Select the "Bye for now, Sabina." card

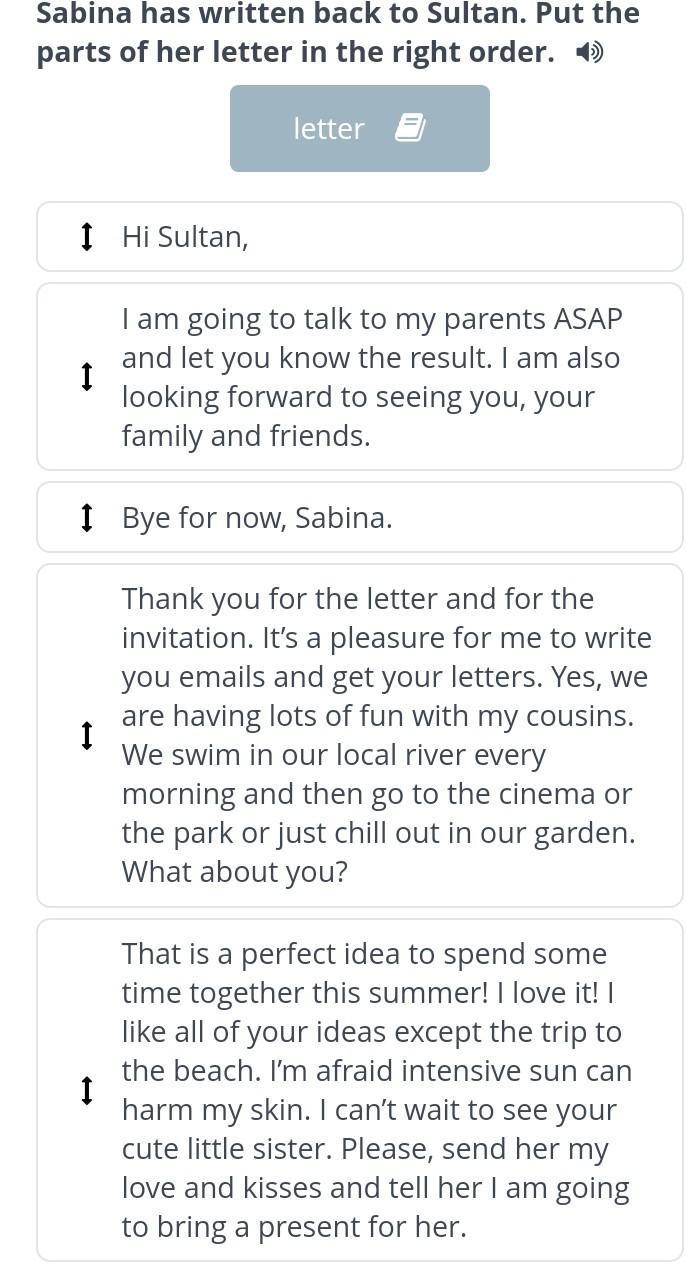point(360,518)
